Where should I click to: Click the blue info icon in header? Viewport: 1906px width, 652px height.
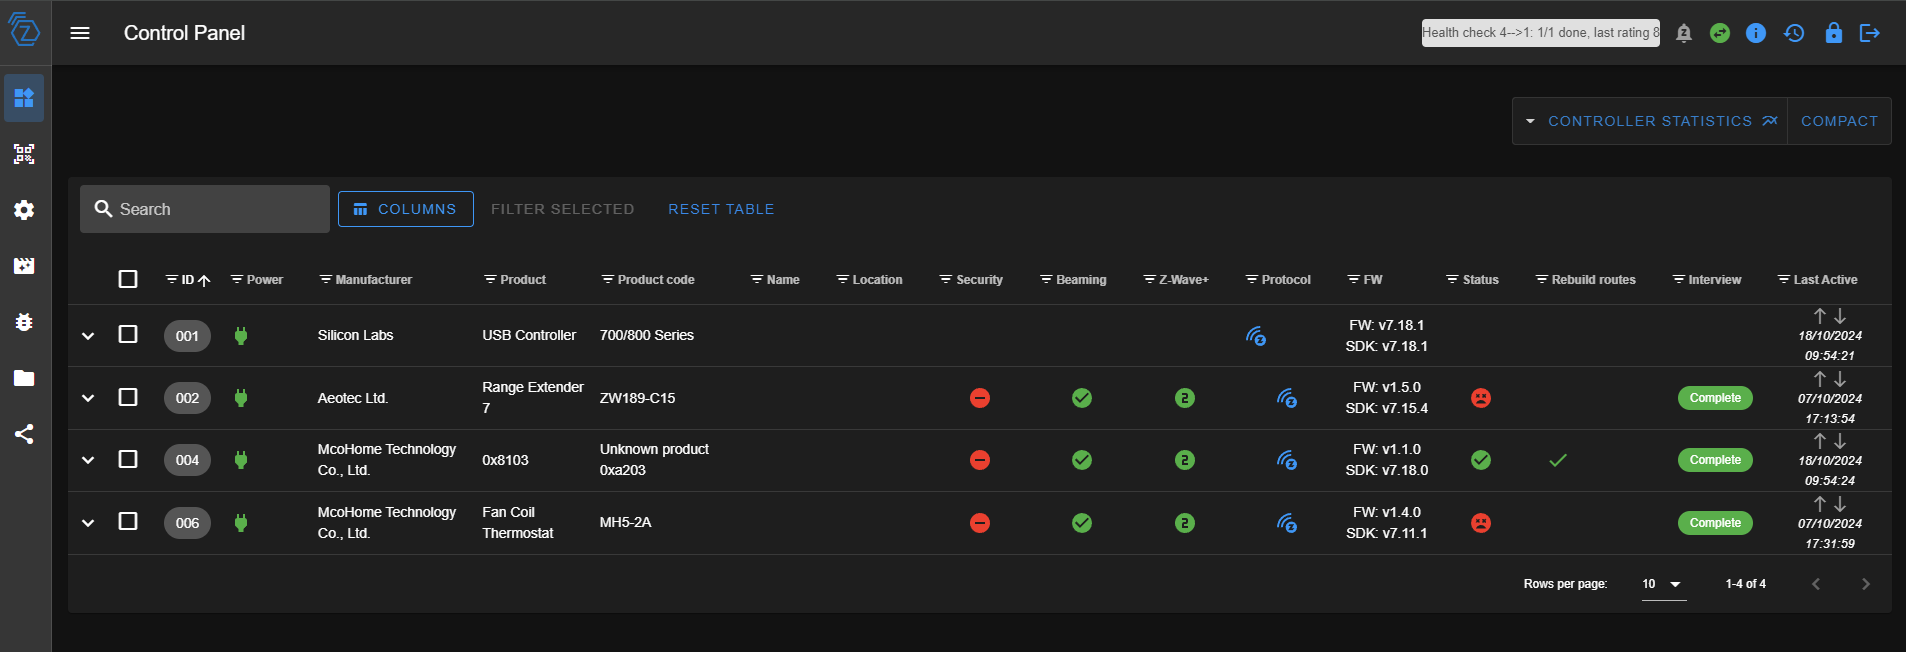pos(1756,33)
